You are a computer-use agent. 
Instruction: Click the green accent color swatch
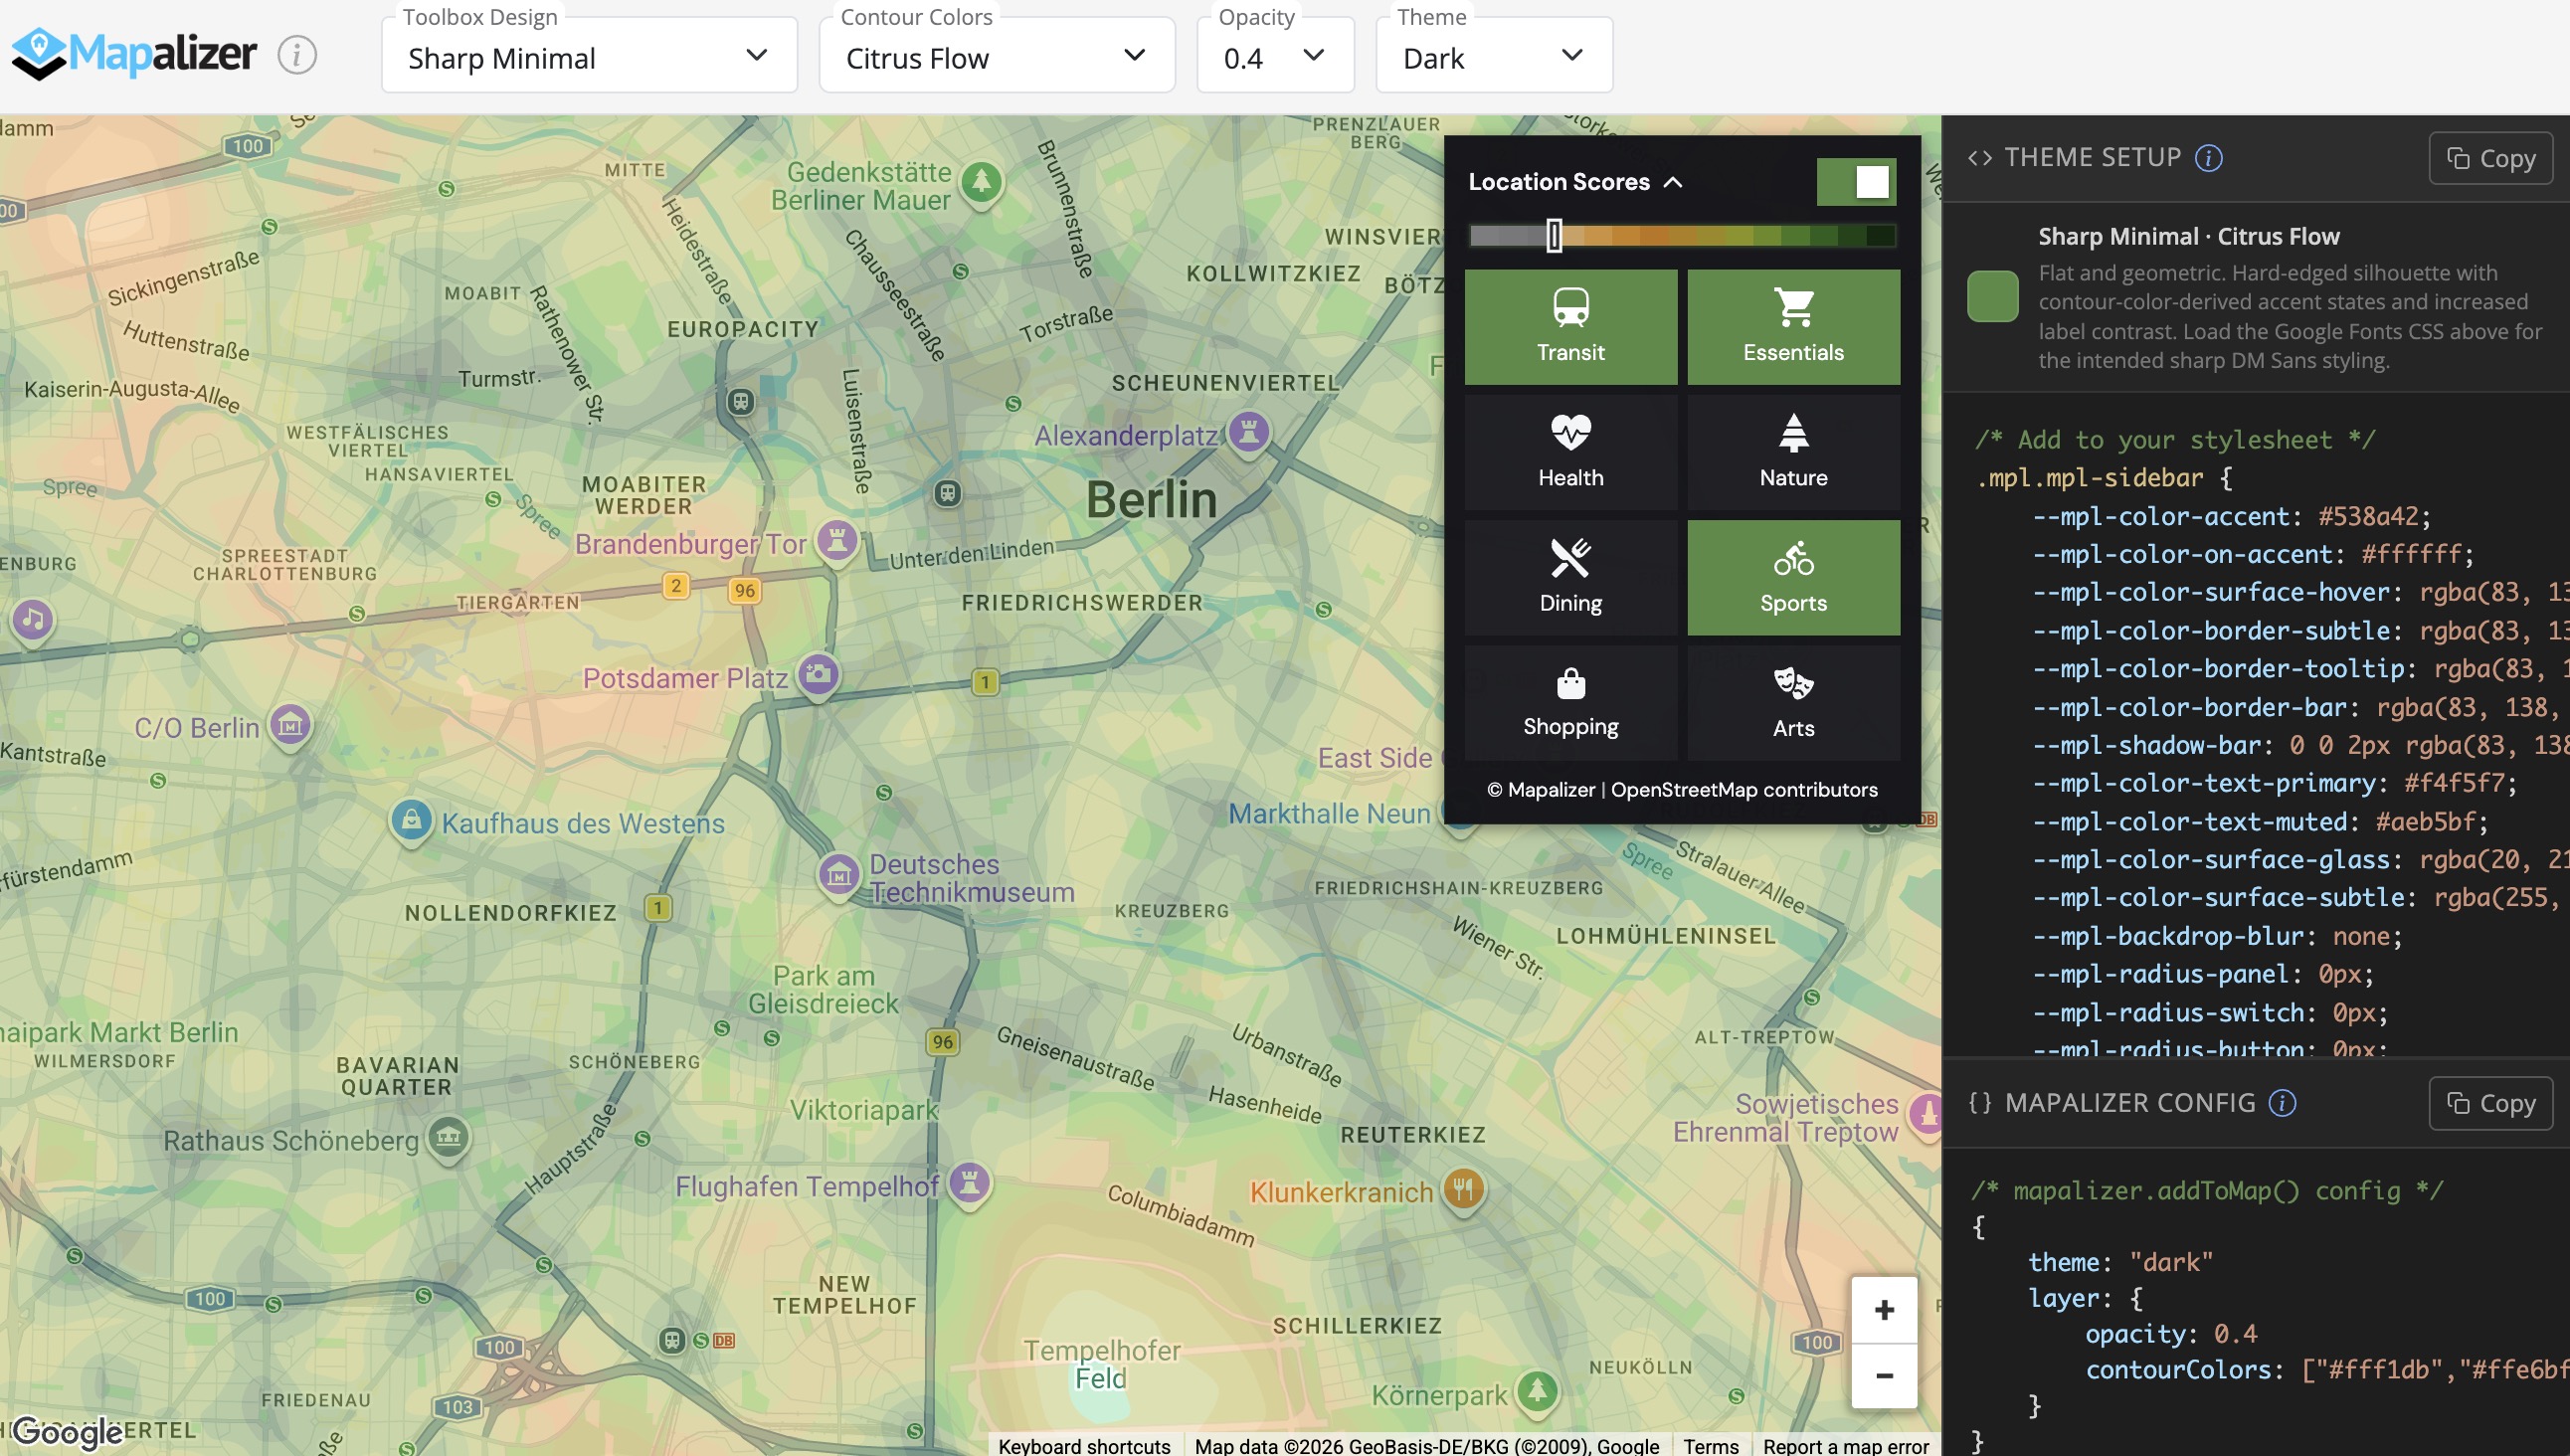point(1992,296)
